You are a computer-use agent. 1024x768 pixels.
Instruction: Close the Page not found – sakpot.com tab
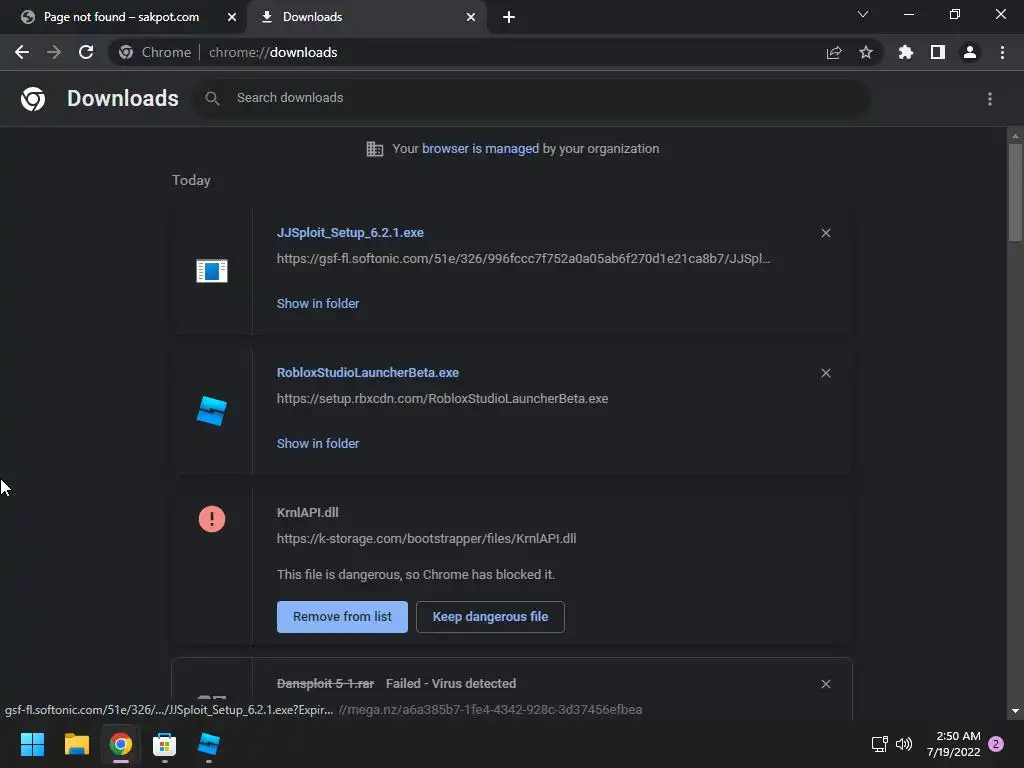(232, 17)
